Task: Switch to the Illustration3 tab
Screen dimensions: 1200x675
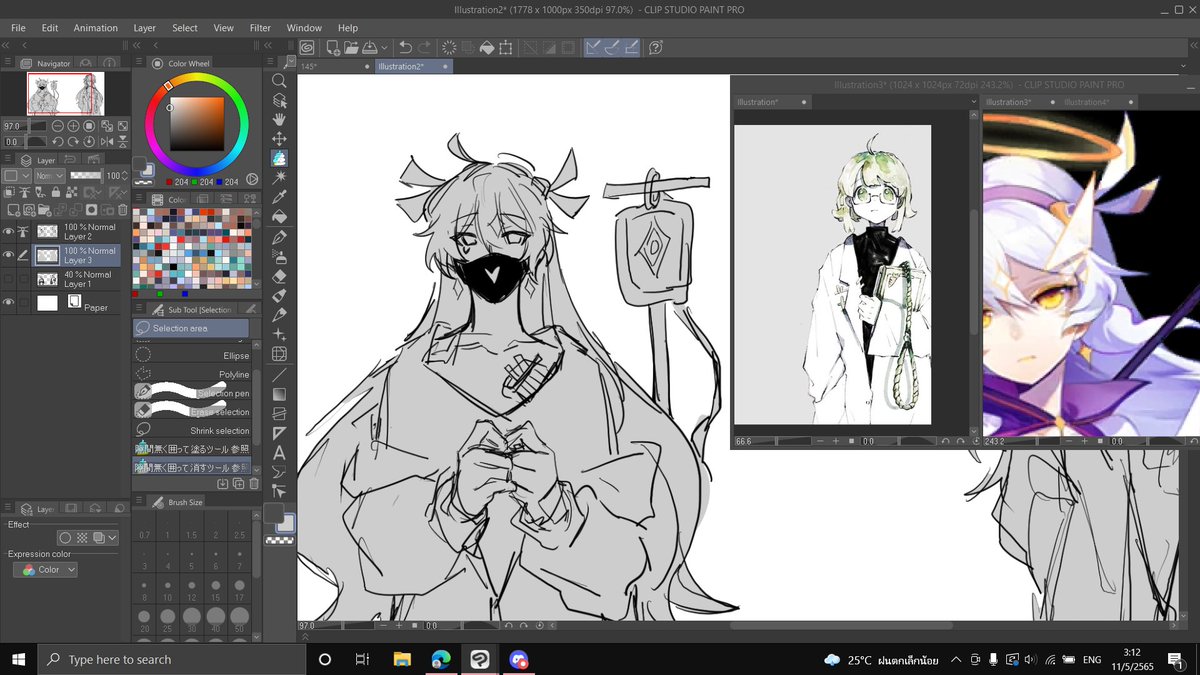Action: (1010, 101)
